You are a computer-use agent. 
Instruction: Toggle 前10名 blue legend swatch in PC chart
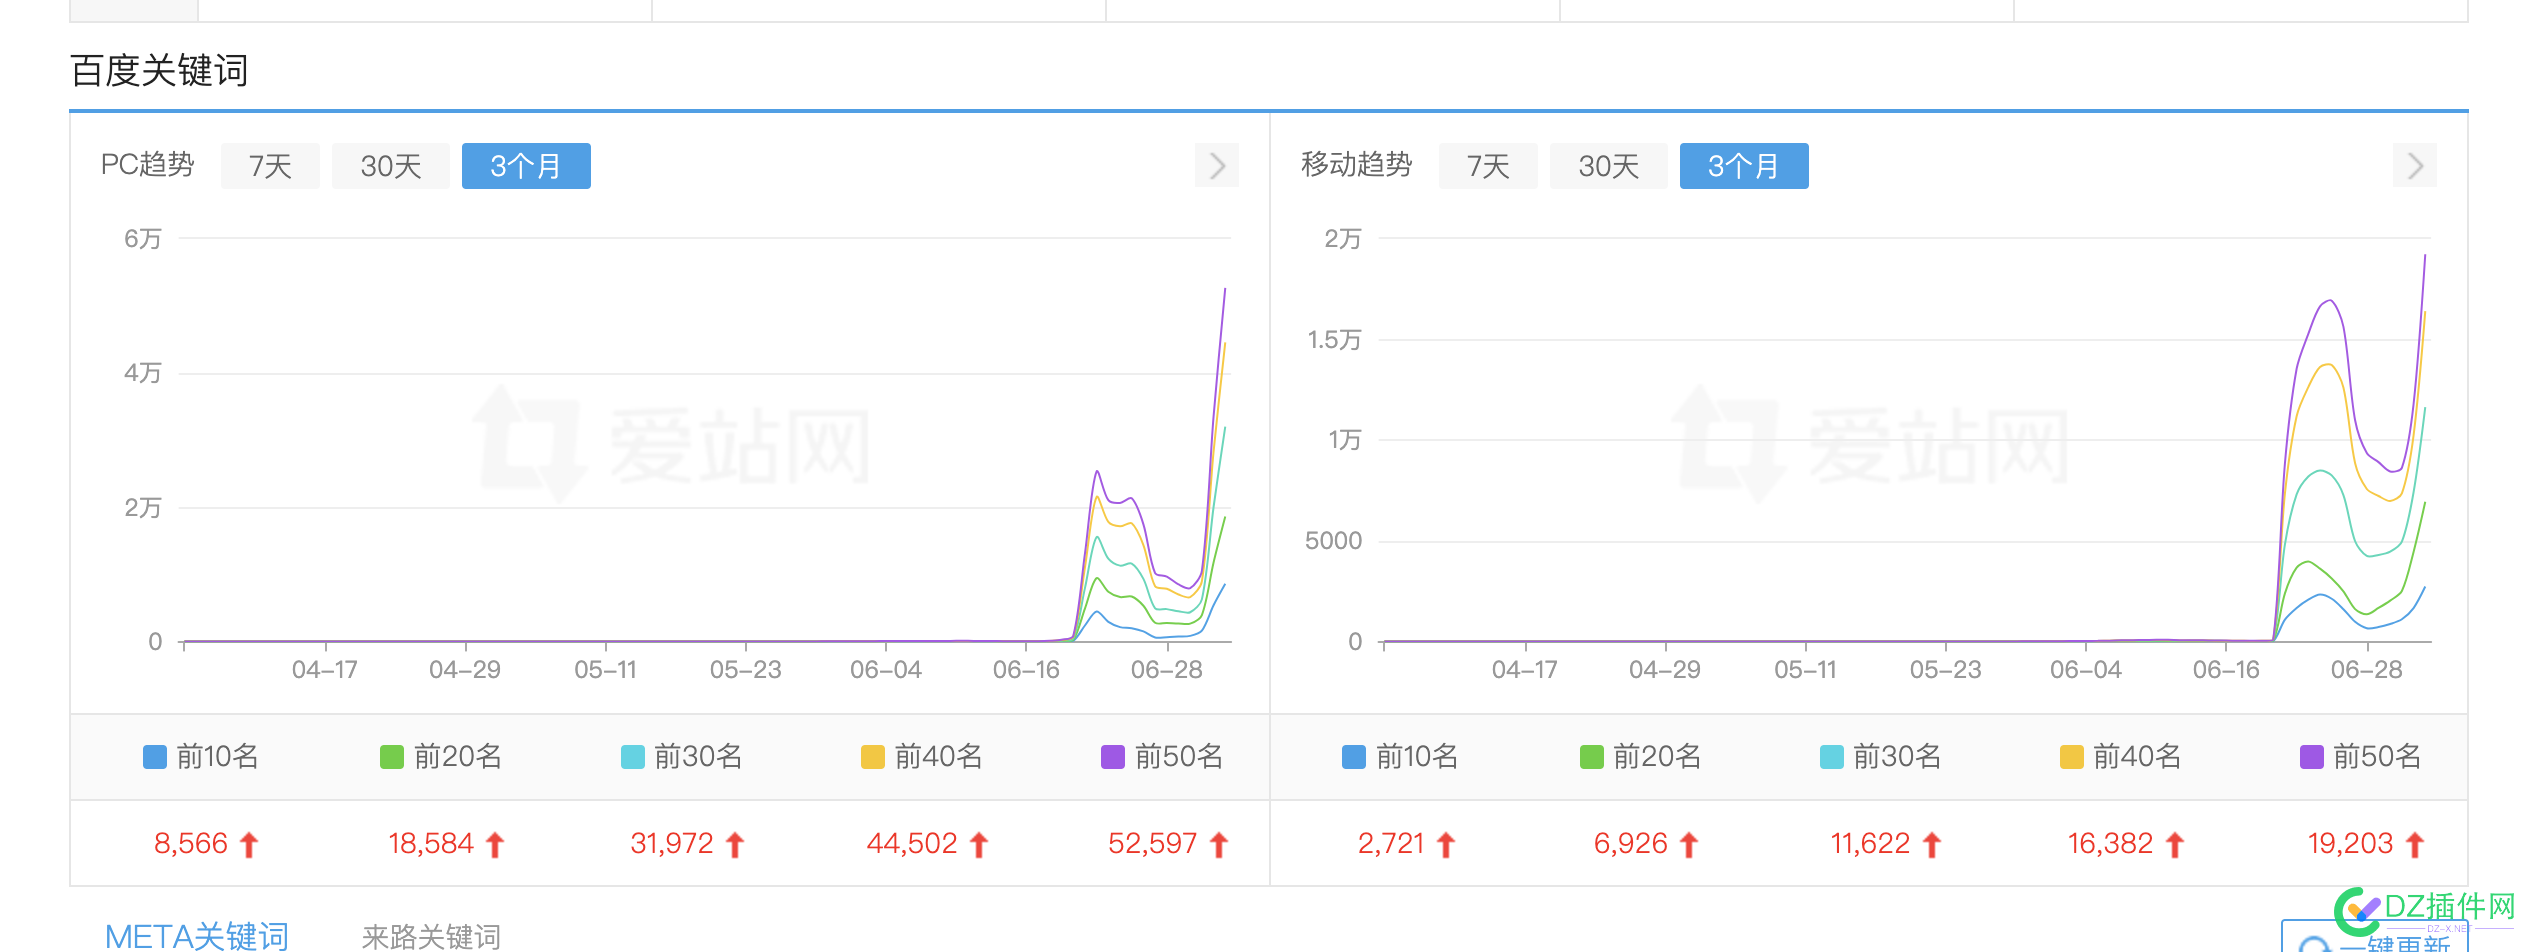pyautogui.click(x=155, y=757)
